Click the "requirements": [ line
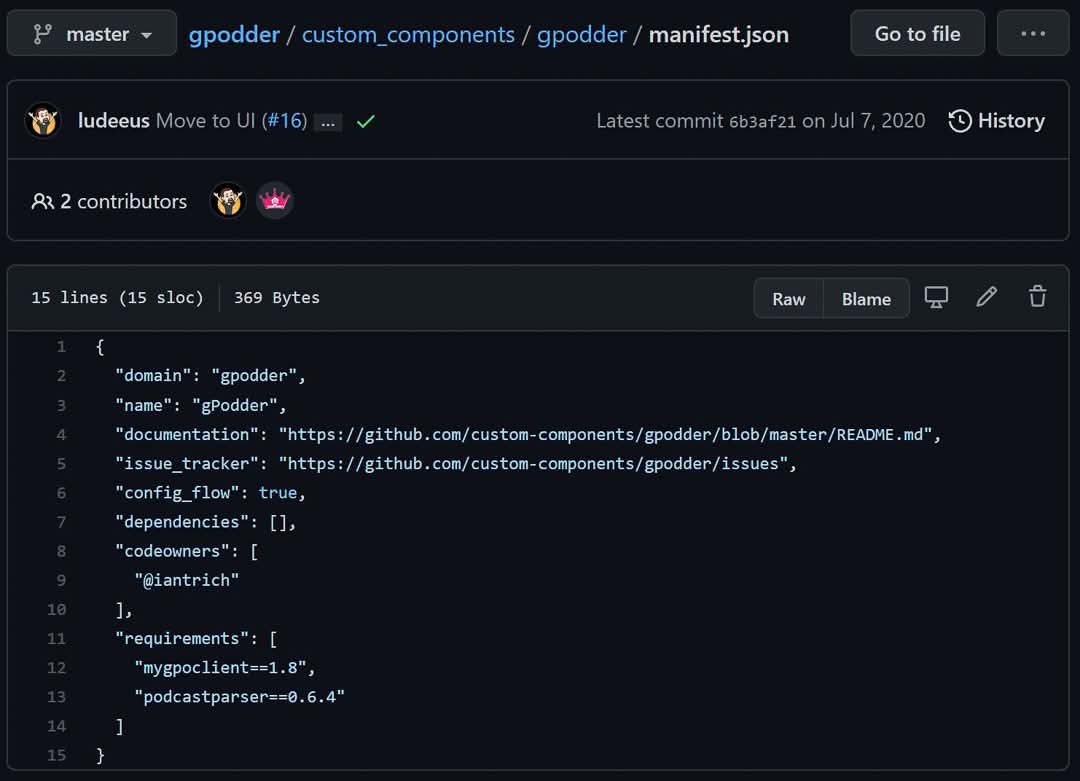The width and height of the screenshot is (1080, 781). tap(196, 639)
